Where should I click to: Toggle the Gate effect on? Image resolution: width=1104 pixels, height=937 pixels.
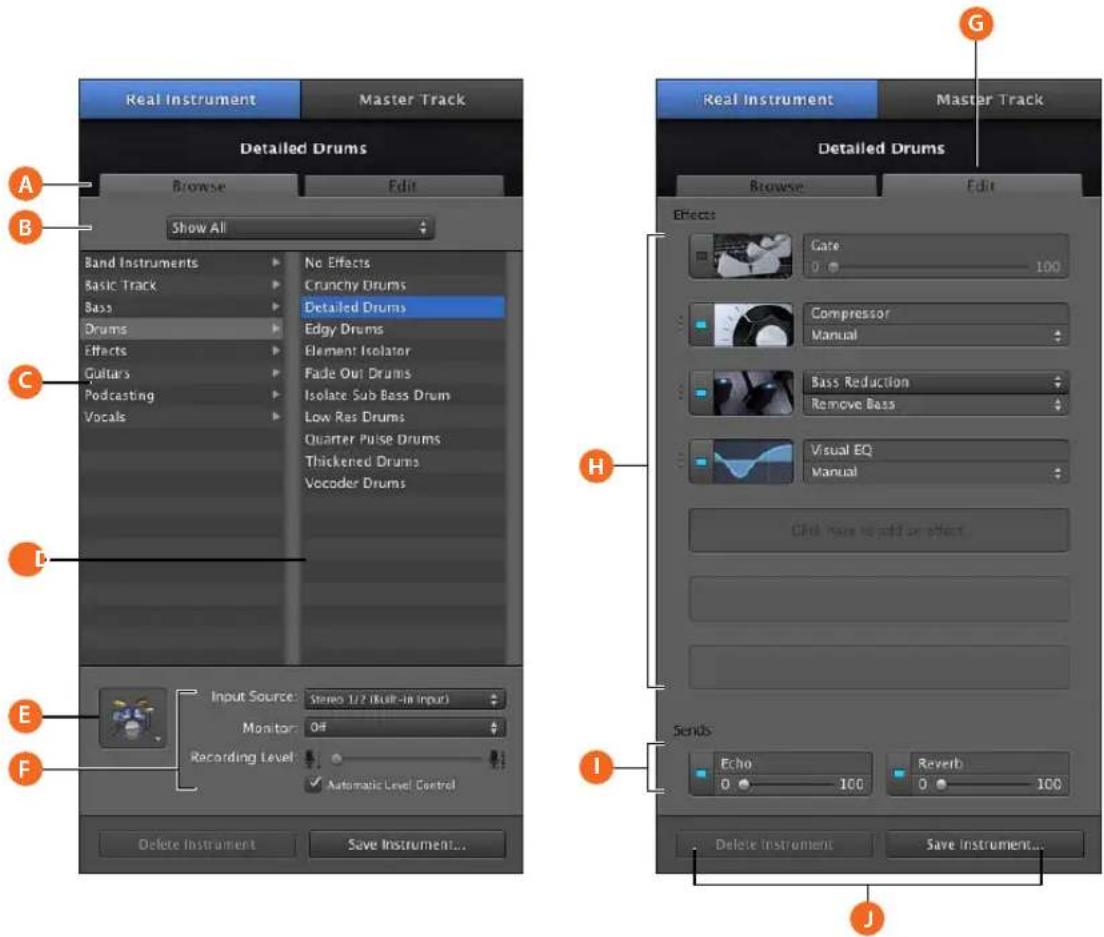tap(701, 256)
